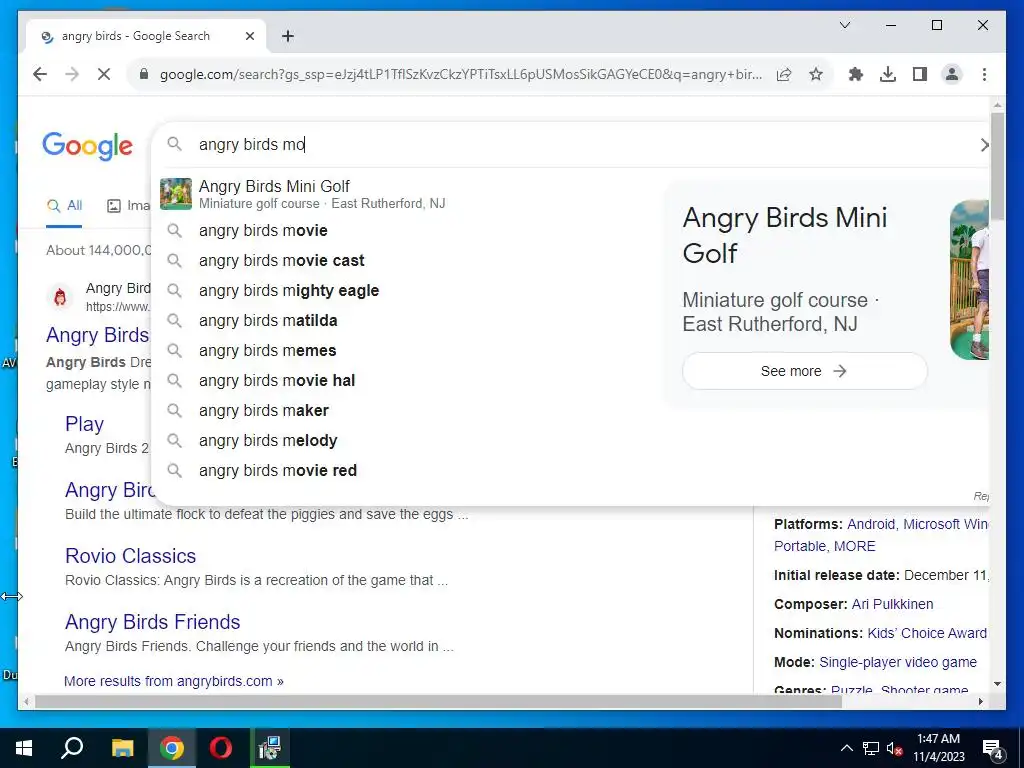1024x768 pixels.
Task: Open File Explorer from the taskbar
Action: point(122,748)
